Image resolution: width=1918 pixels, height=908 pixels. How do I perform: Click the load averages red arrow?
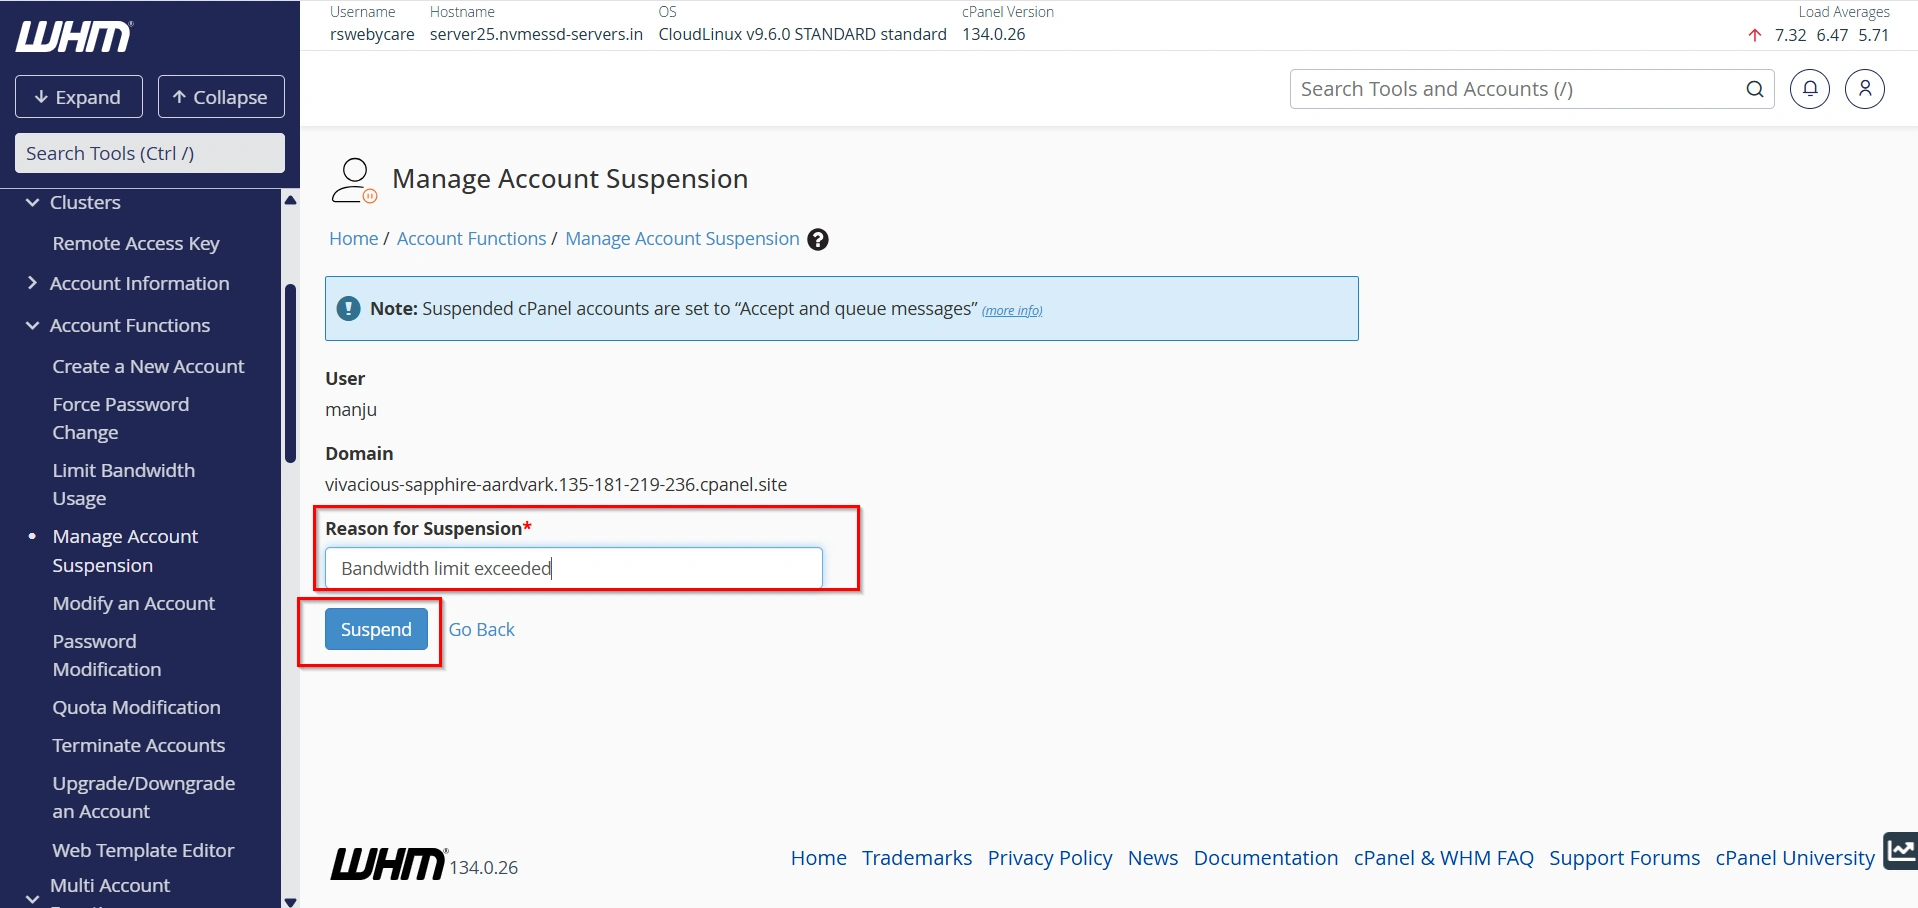coord(1755,35)
